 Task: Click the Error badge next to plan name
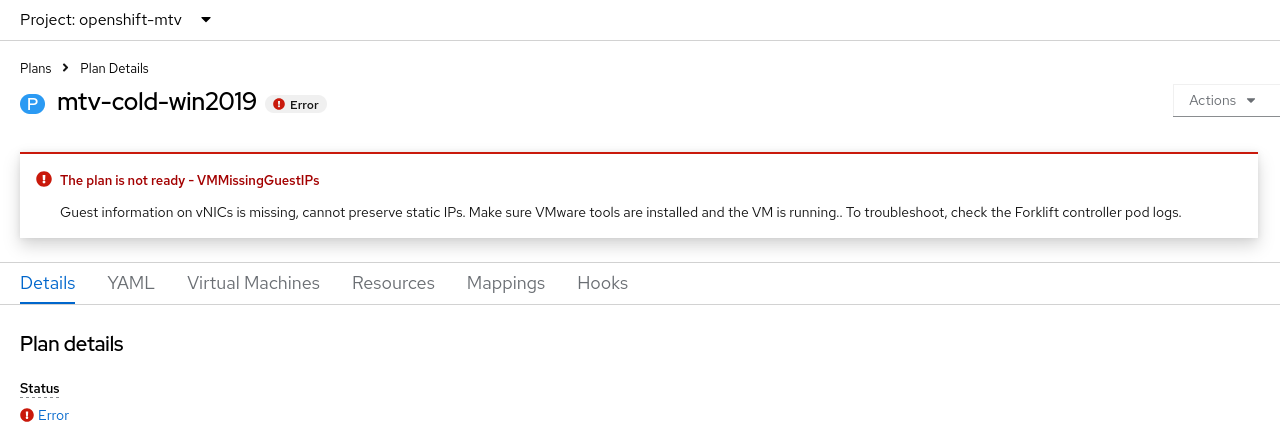coord(297,104)
